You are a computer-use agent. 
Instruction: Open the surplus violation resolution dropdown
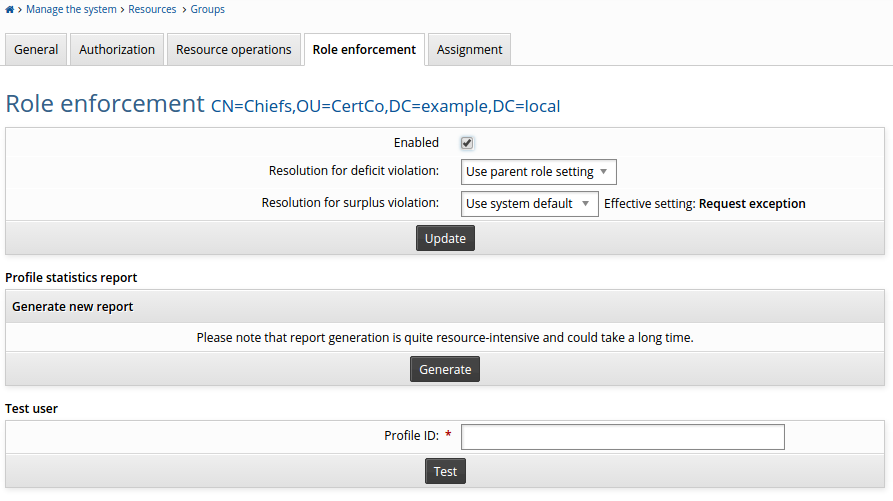[530, 204]
